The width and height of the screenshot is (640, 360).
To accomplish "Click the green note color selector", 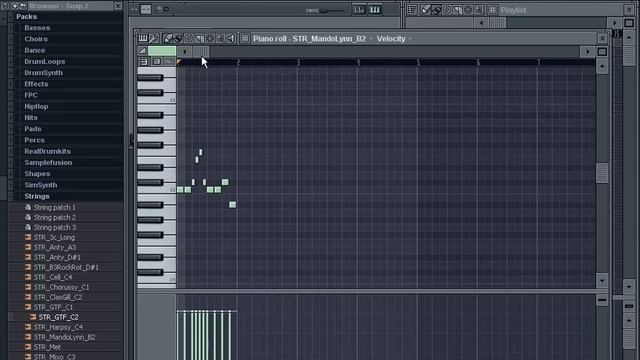I will pos(162,51).
